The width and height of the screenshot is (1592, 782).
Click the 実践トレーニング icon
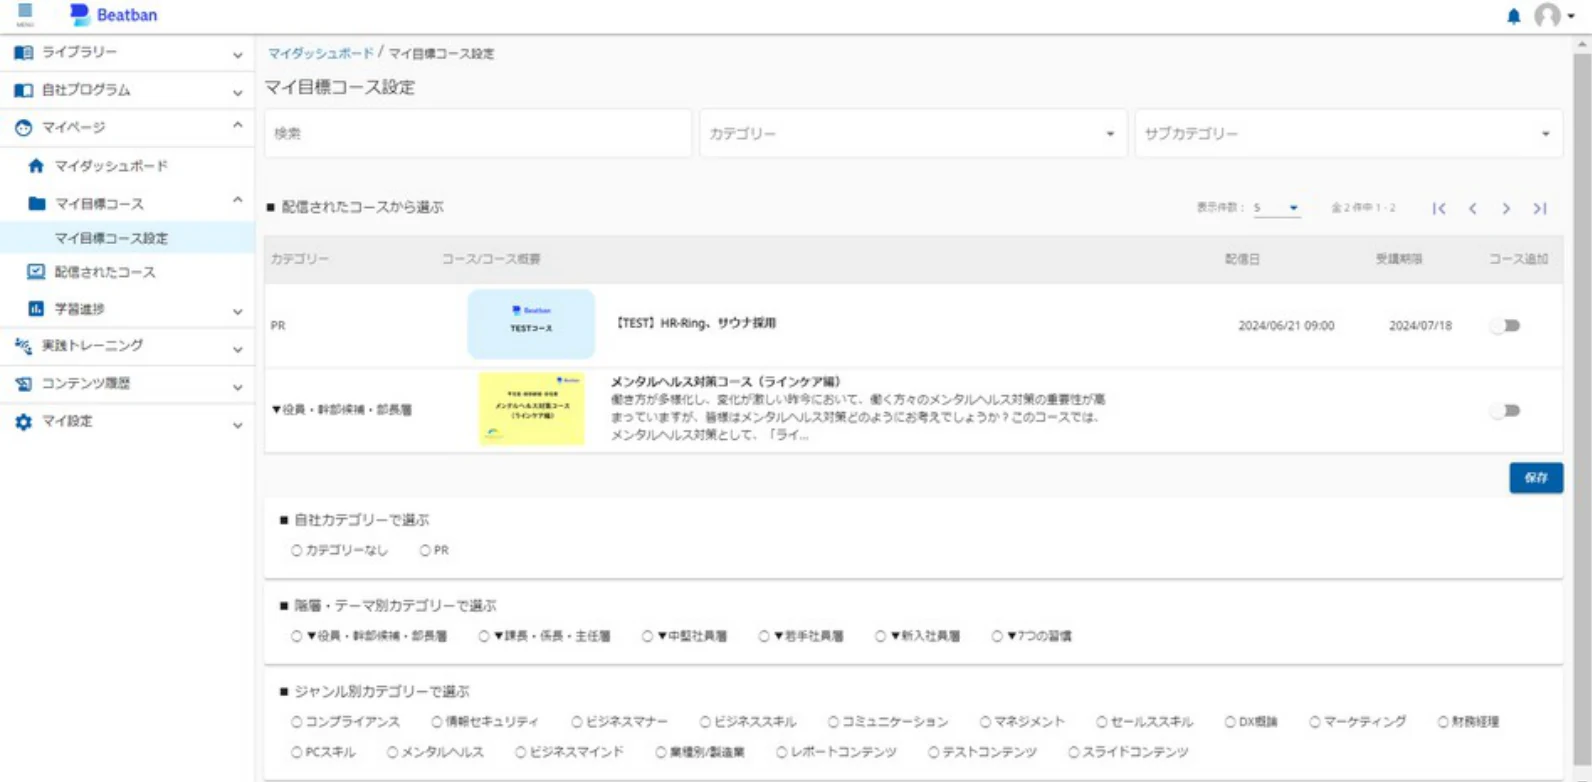click(24, 346)
